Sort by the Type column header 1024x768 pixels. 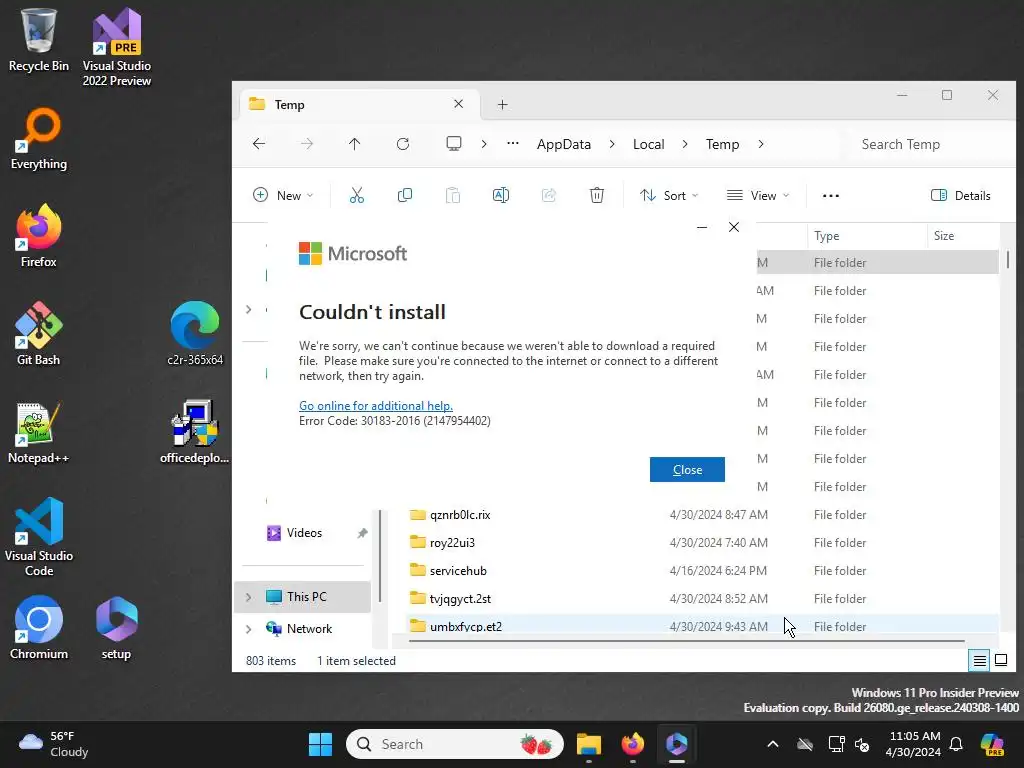tap(867, 236)
